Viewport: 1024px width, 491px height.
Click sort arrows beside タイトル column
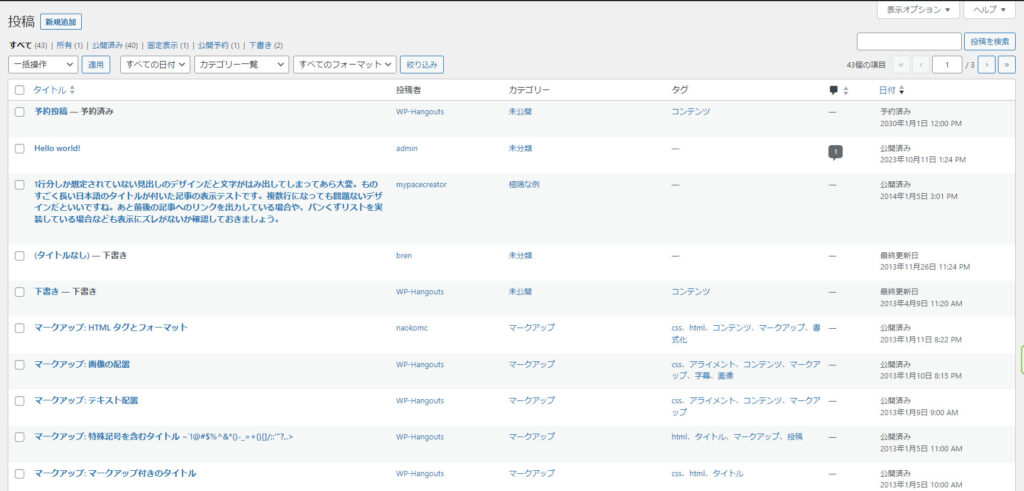pyautogui.click(x=72, y=90)
